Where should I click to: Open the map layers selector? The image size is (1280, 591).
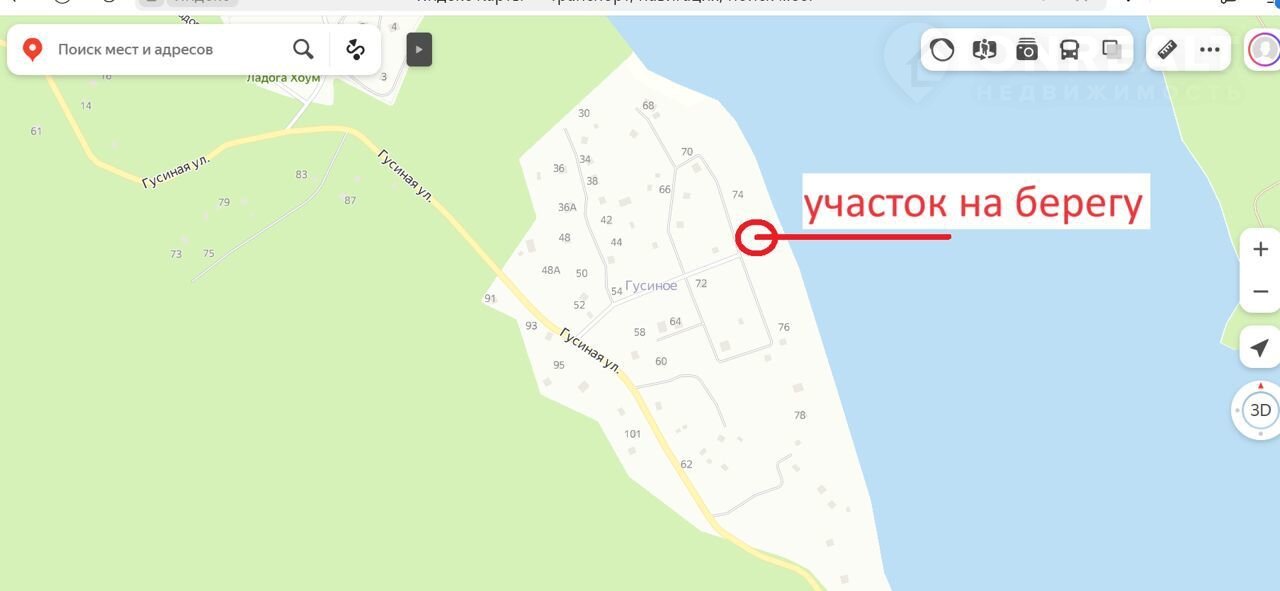[x=1111, y=49]
